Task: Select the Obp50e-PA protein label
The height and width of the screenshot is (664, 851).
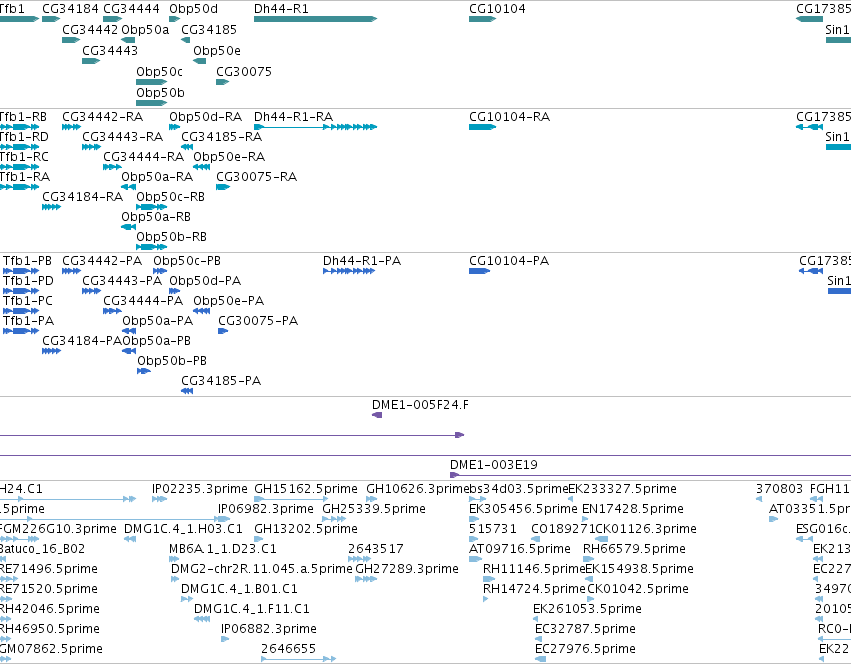Action: [x=228, y=302]
